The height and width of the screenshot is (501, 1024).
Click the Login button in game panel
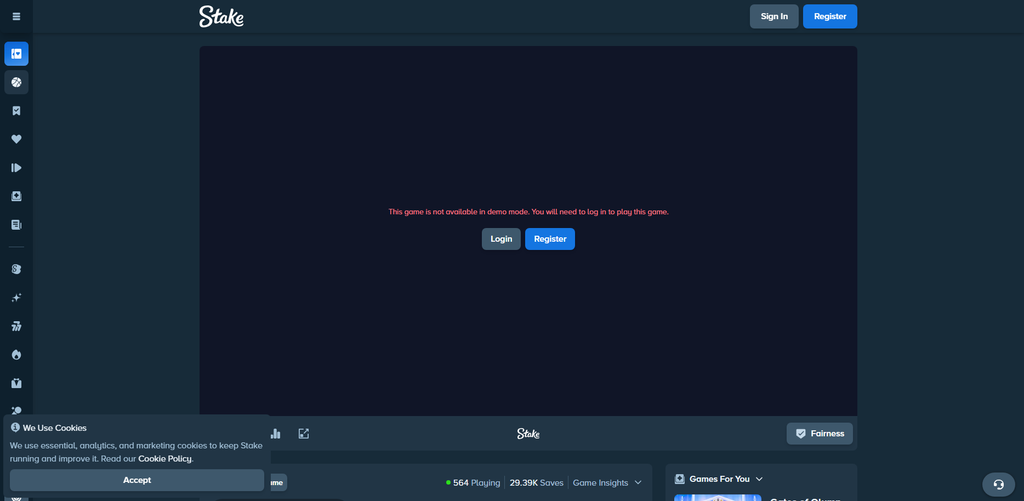click(x=501, y=239)
